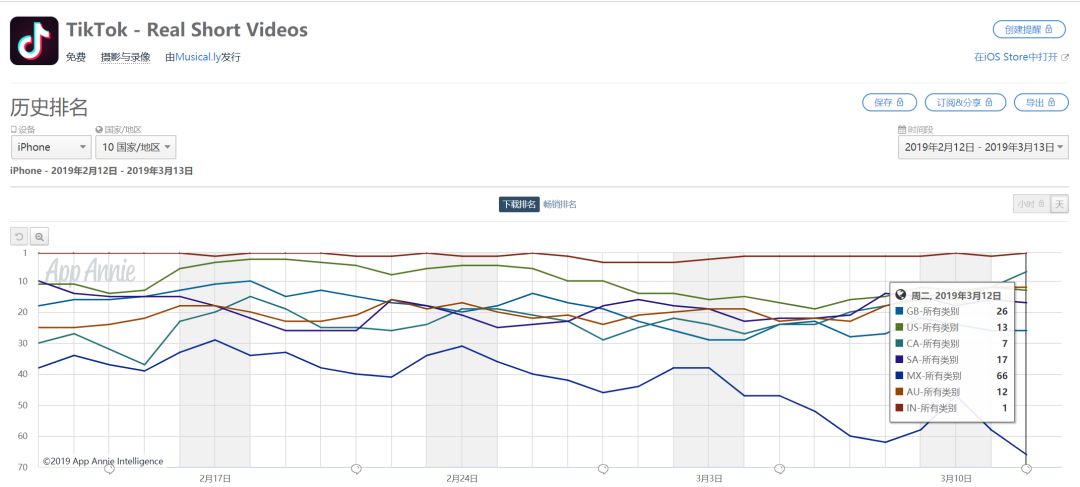
Task: Open the external link icon beside iOS Store
Action: click(1065, 58)
